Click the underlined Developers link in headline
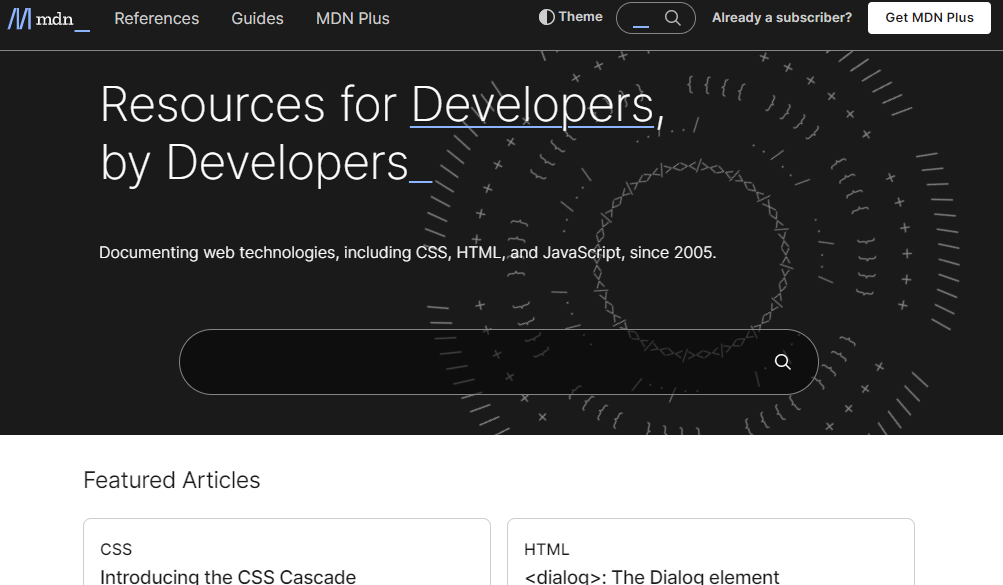This screenshot has height=585, width=1003. (532, 105)
